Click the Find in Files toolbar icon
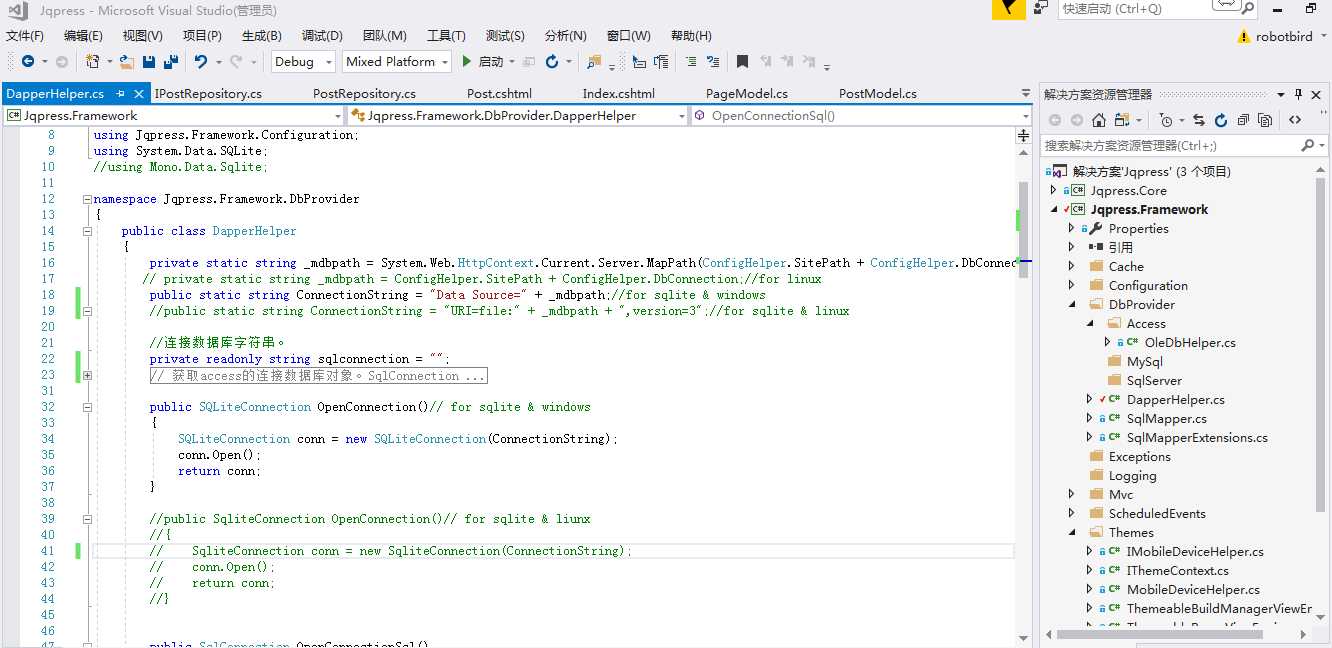The image size is (1332, 648). (x=595, y=62)
